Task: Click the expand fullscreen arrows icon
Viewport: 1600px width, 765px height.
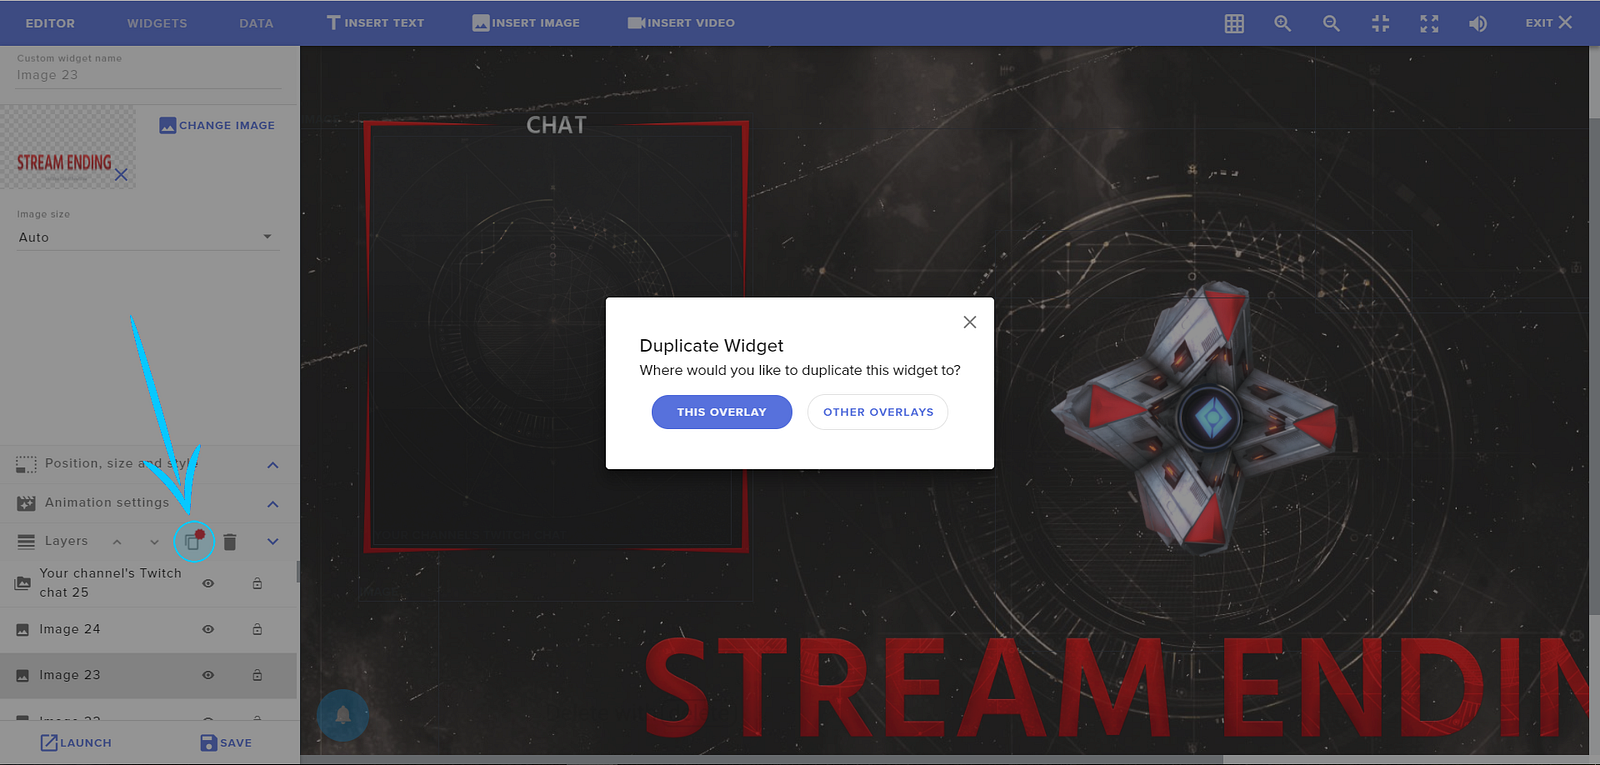Action: [x=1429, y=23]
